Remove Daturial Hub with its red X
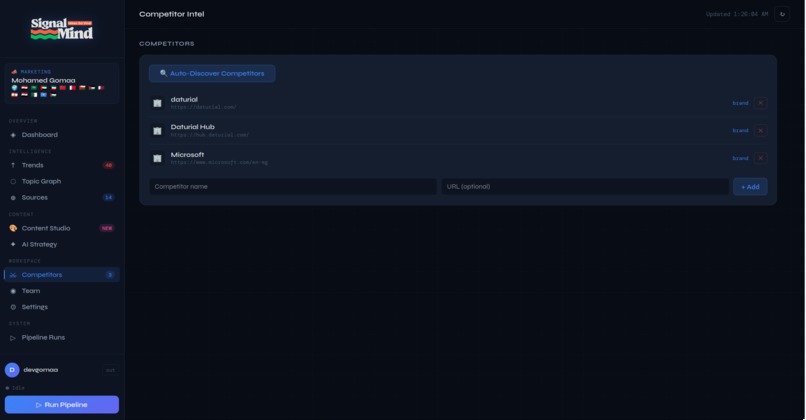The height and width of the screenshot is (420, 806). coord(760,131)
